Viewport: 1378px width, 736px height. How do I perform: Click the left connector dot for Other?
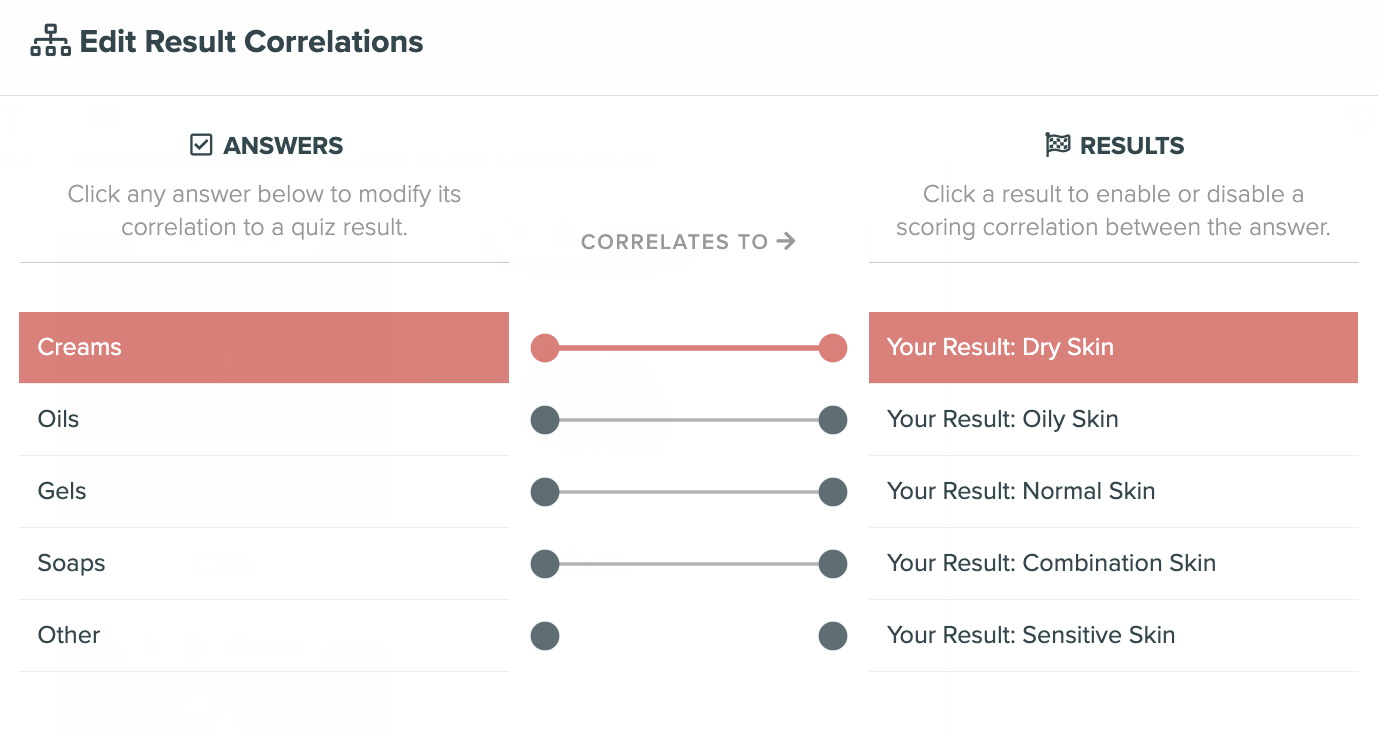[545, 636]
